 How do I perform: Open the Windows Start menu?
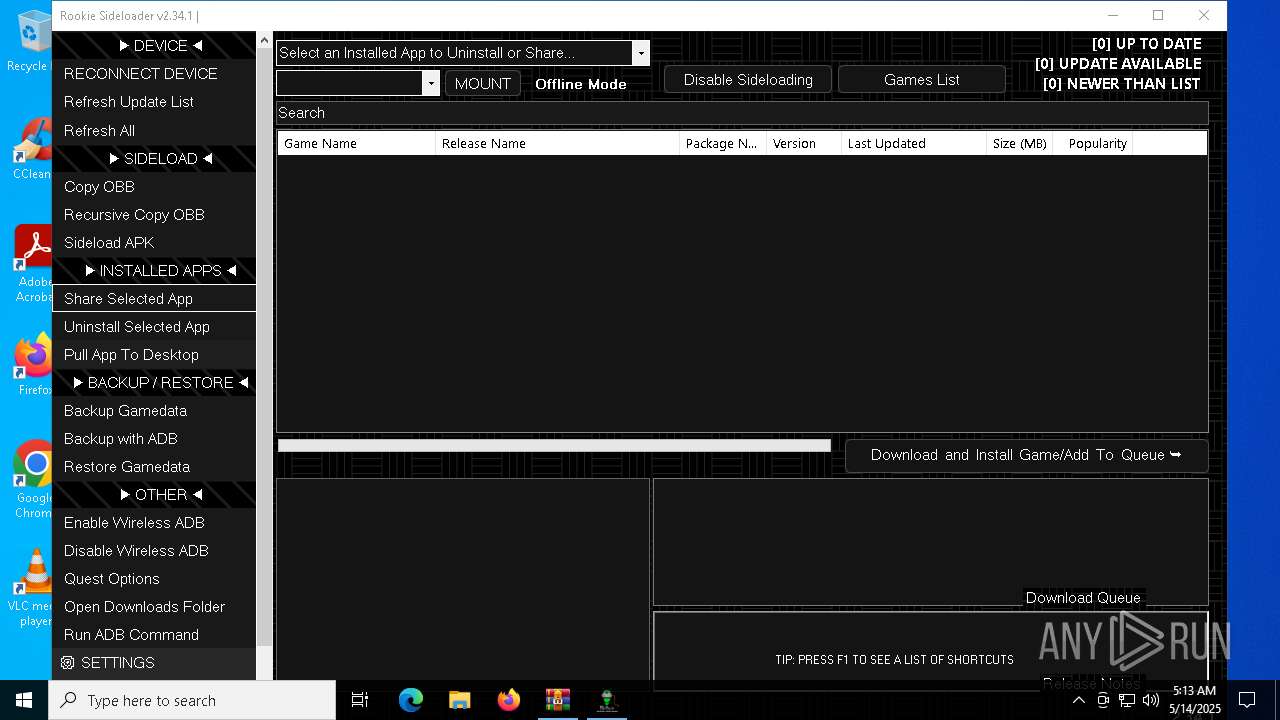coord(24,700)
